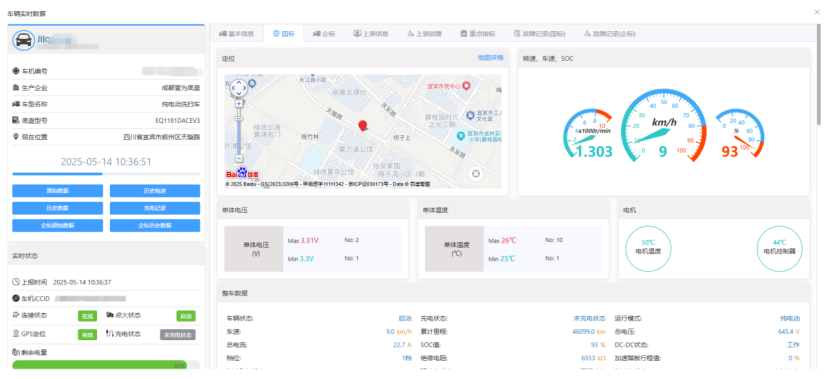Switch to the 国标 tab
Viewport: 829px width, 379px height.
(283, 34)
